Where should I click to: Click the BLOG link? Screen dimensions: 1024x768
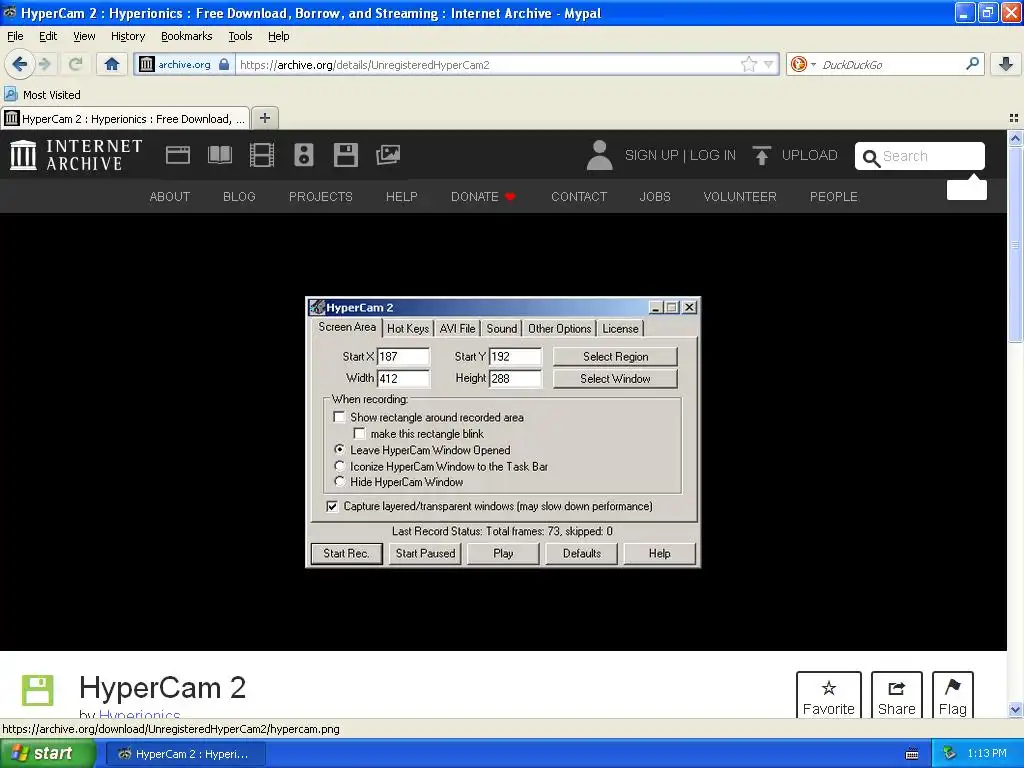[x=239, y=197]
